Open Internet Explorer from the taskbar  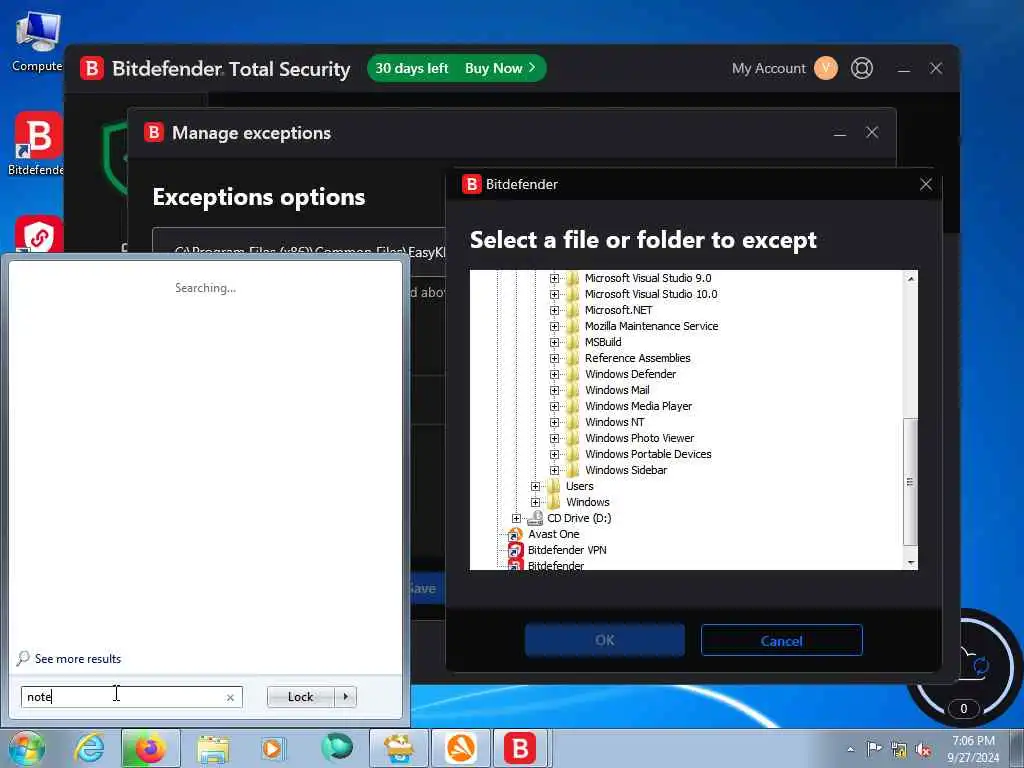click(89, 748)
